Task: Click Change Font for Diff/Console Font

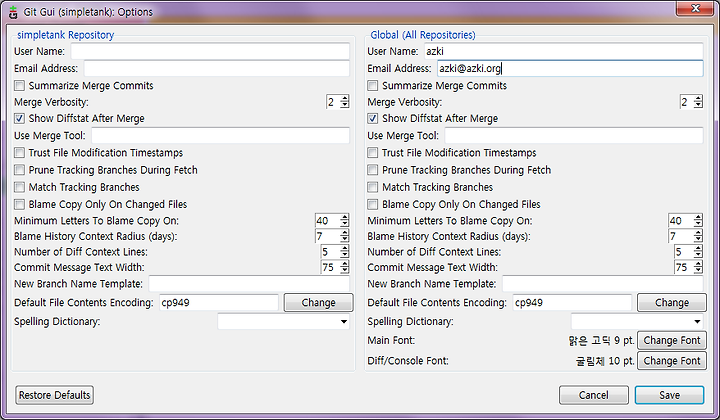Action: 672,361
